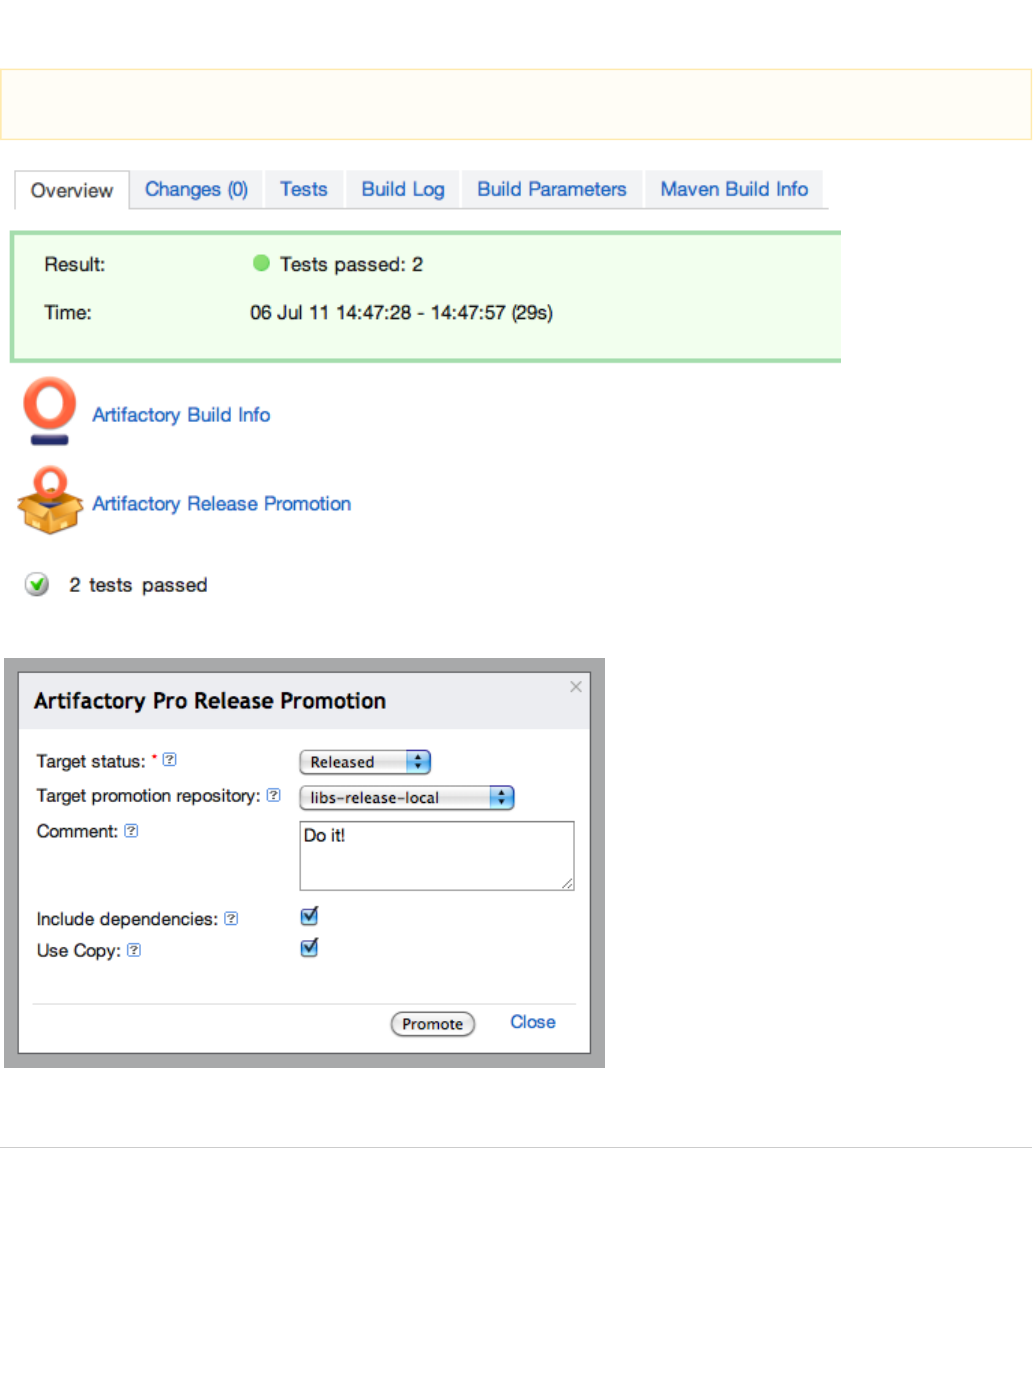Screen dimensions: 1033x1392
Task: Dismiss dialog with the X button
Action: [x=576, y=687]
